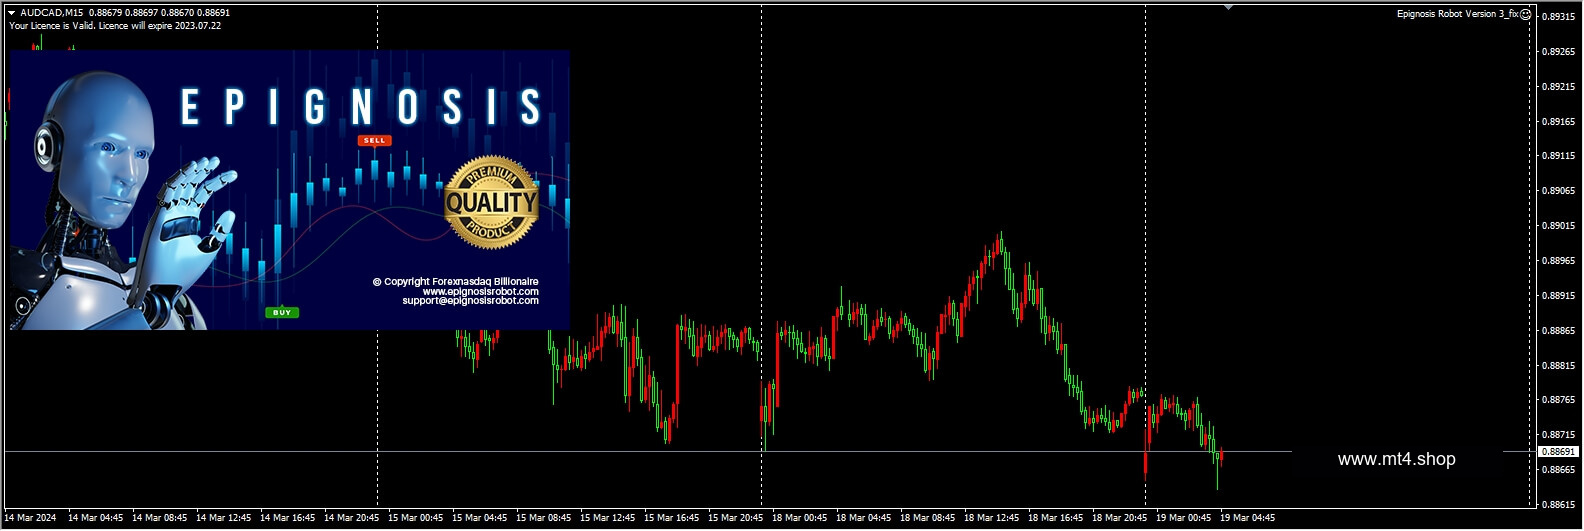Click the '14 Mar 16:45' time axis label
The width and height of the screenshot is (1584, 531).
288,518
